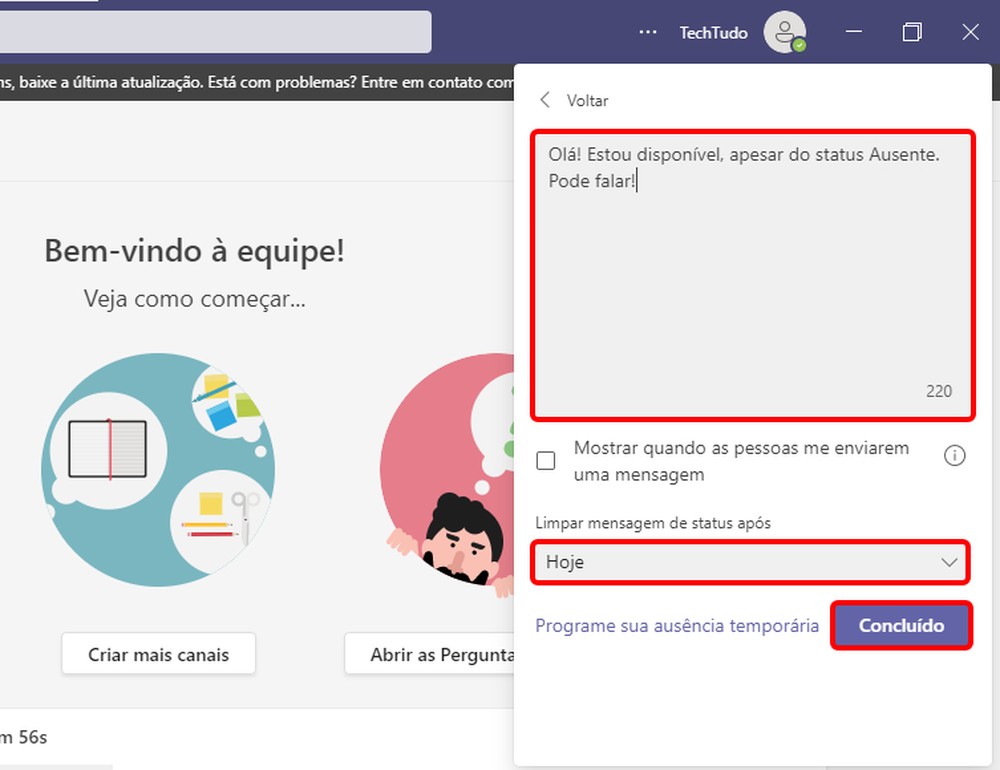Open the three-dot options menu
Viewport: 1000px width, 770px height.
(x=648, y=32)
